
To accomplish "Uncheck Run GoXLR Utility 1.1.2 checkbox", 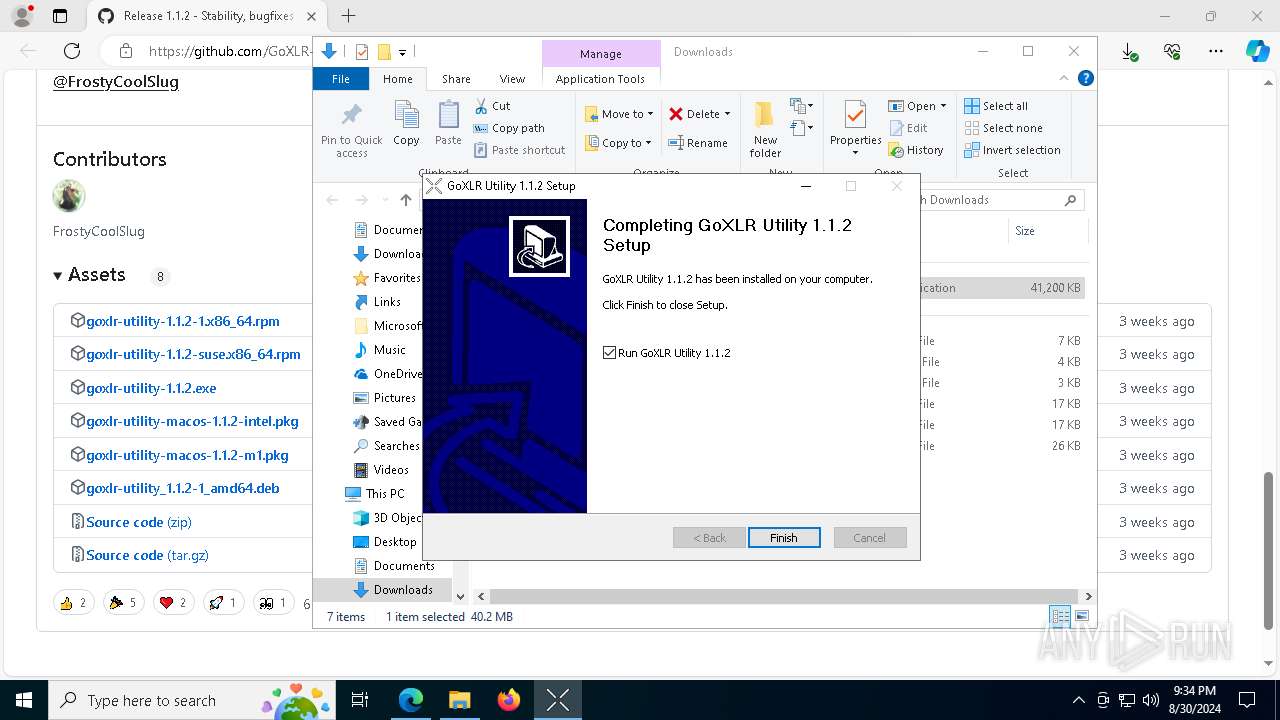I will (610, 353).
